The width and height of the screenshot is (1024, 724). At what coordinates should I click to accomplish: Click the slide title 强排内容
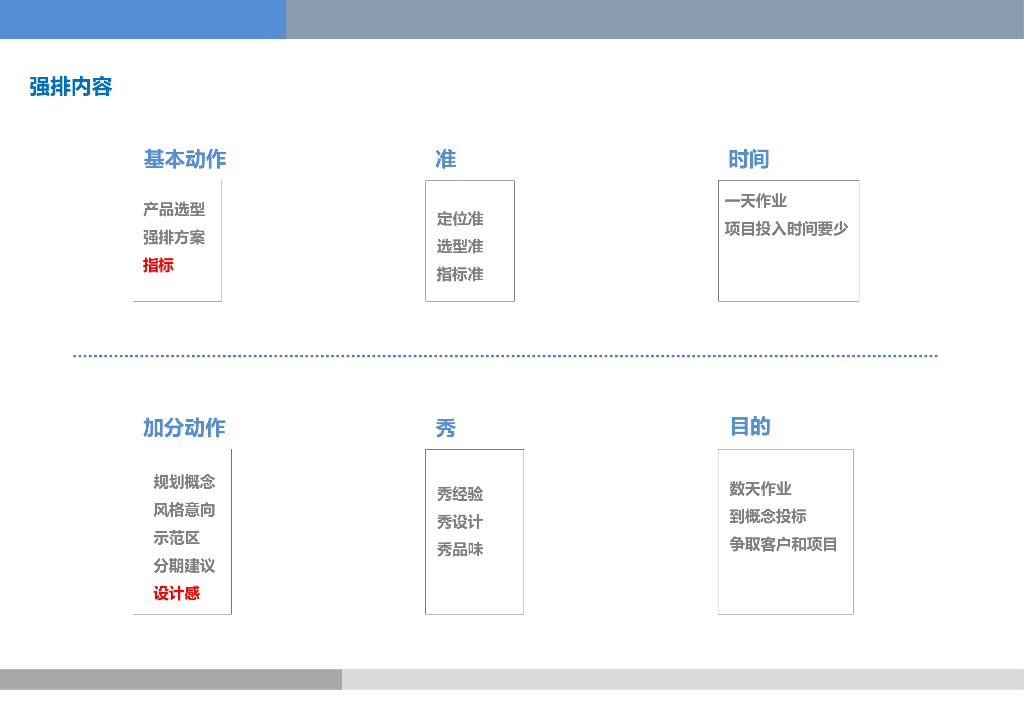[x=71, y=87]
